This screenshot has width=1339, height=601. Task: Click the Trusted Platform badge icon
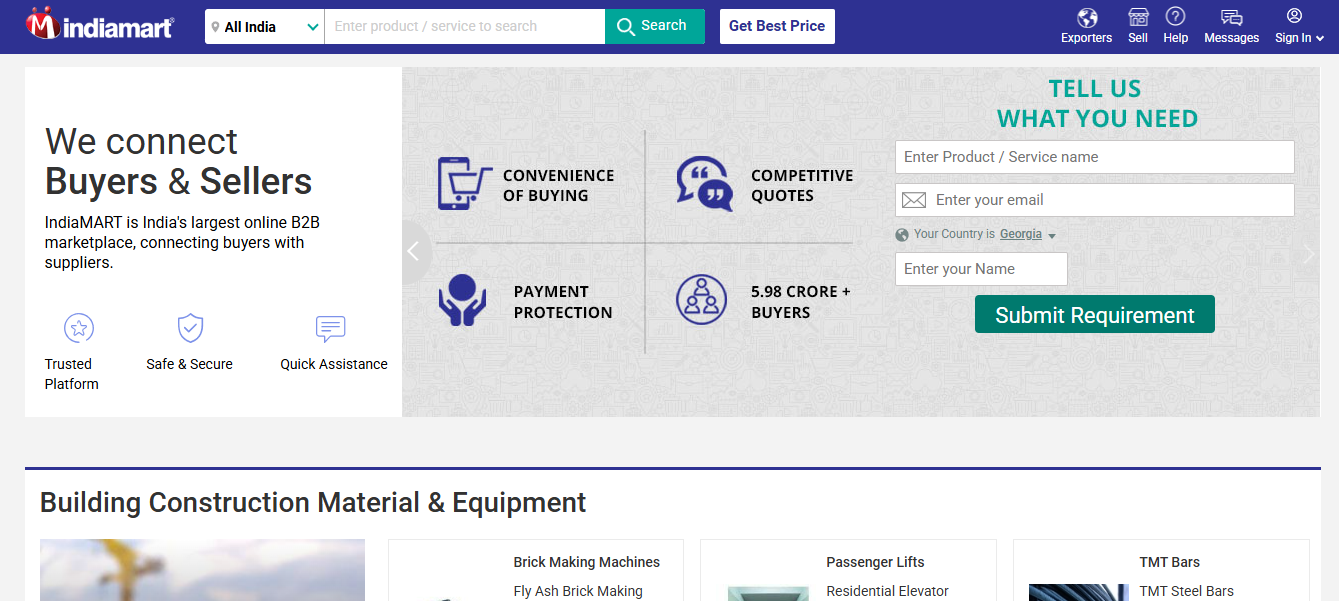click(x=77, y=328)
